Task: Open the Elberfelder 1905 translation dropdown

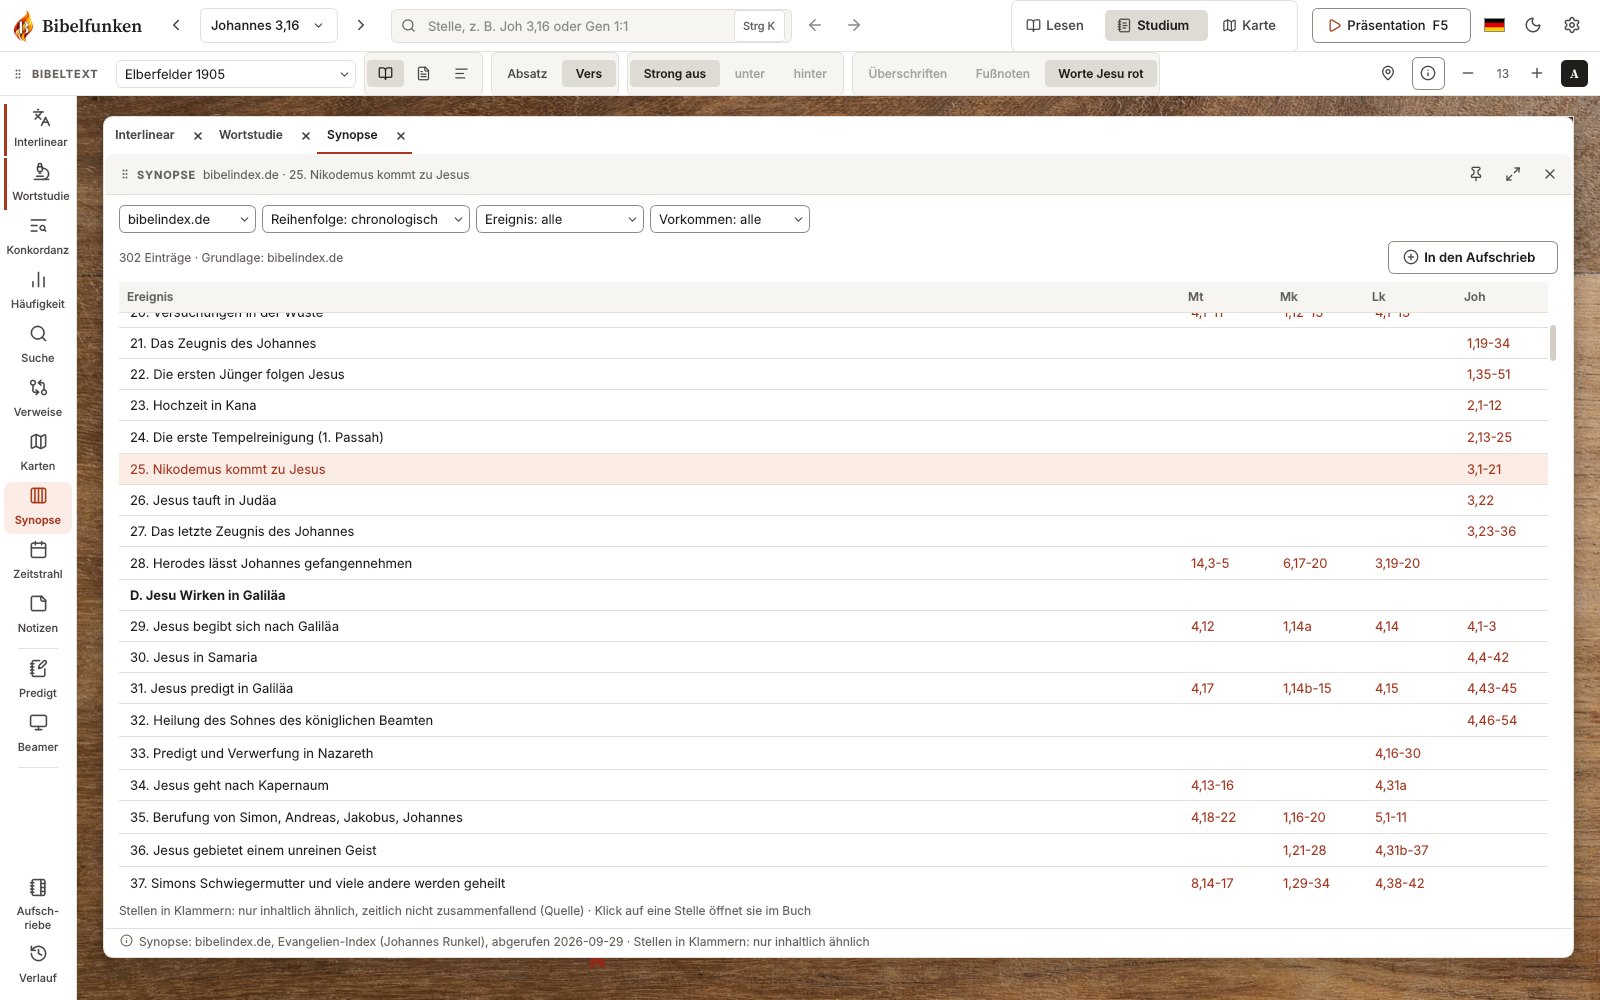Action: 236,74
